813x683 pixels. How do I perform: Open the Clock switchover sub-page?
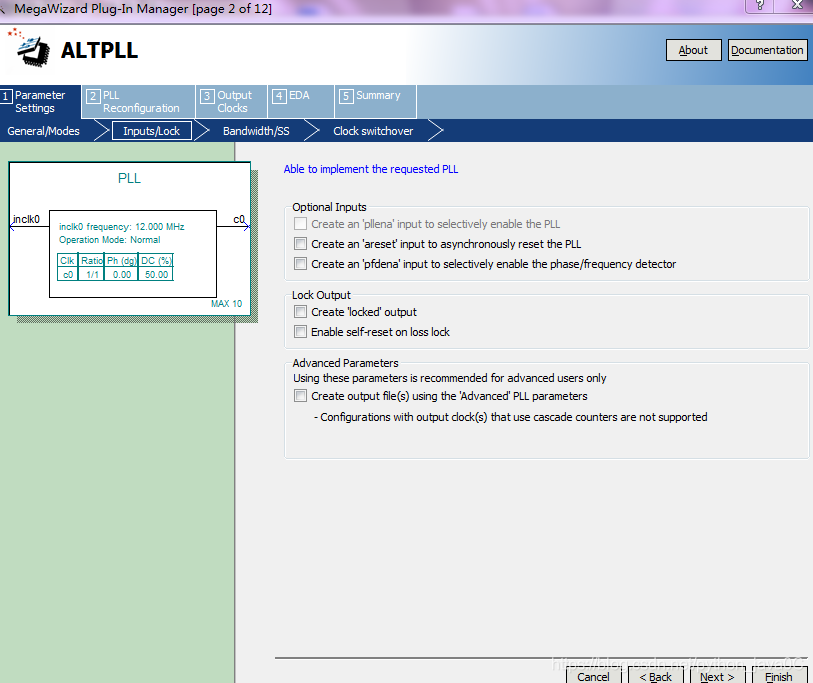(x=373, y=131)
